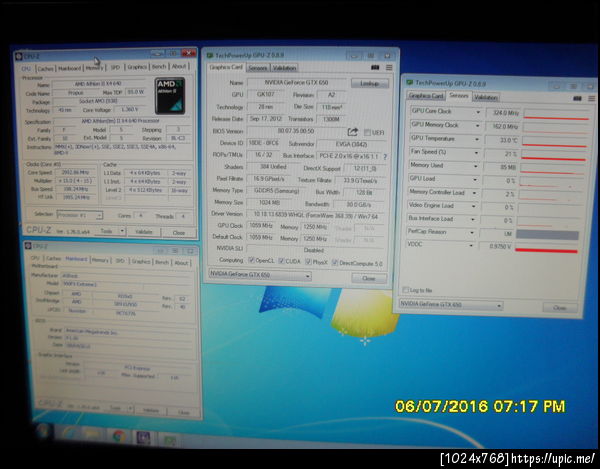Click the camera screenshot icon in GPU-Z Graphics Card window
600x469 pixels.
click(375, 68)
